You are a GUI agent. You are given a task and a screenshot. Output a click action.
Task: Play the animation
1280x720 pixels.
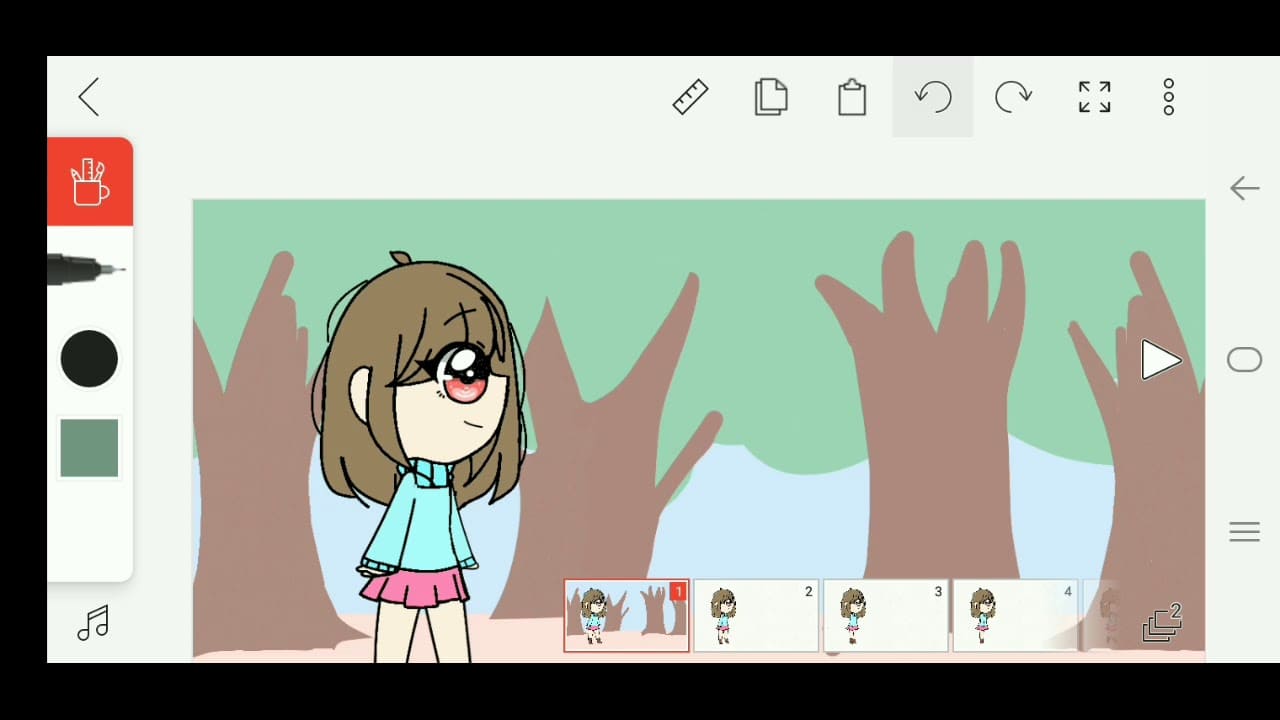click(1160, 360)
